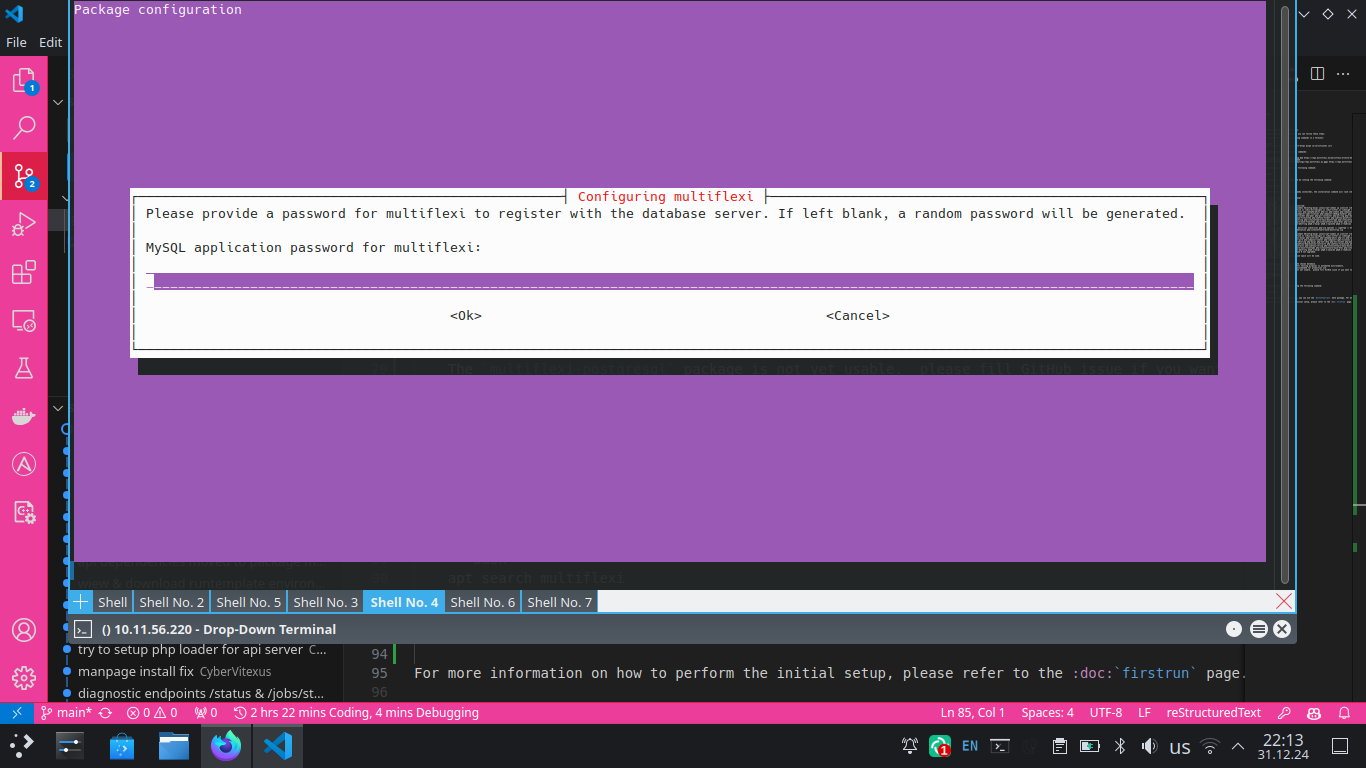Click the synchronize changes icon

[105, 713]
